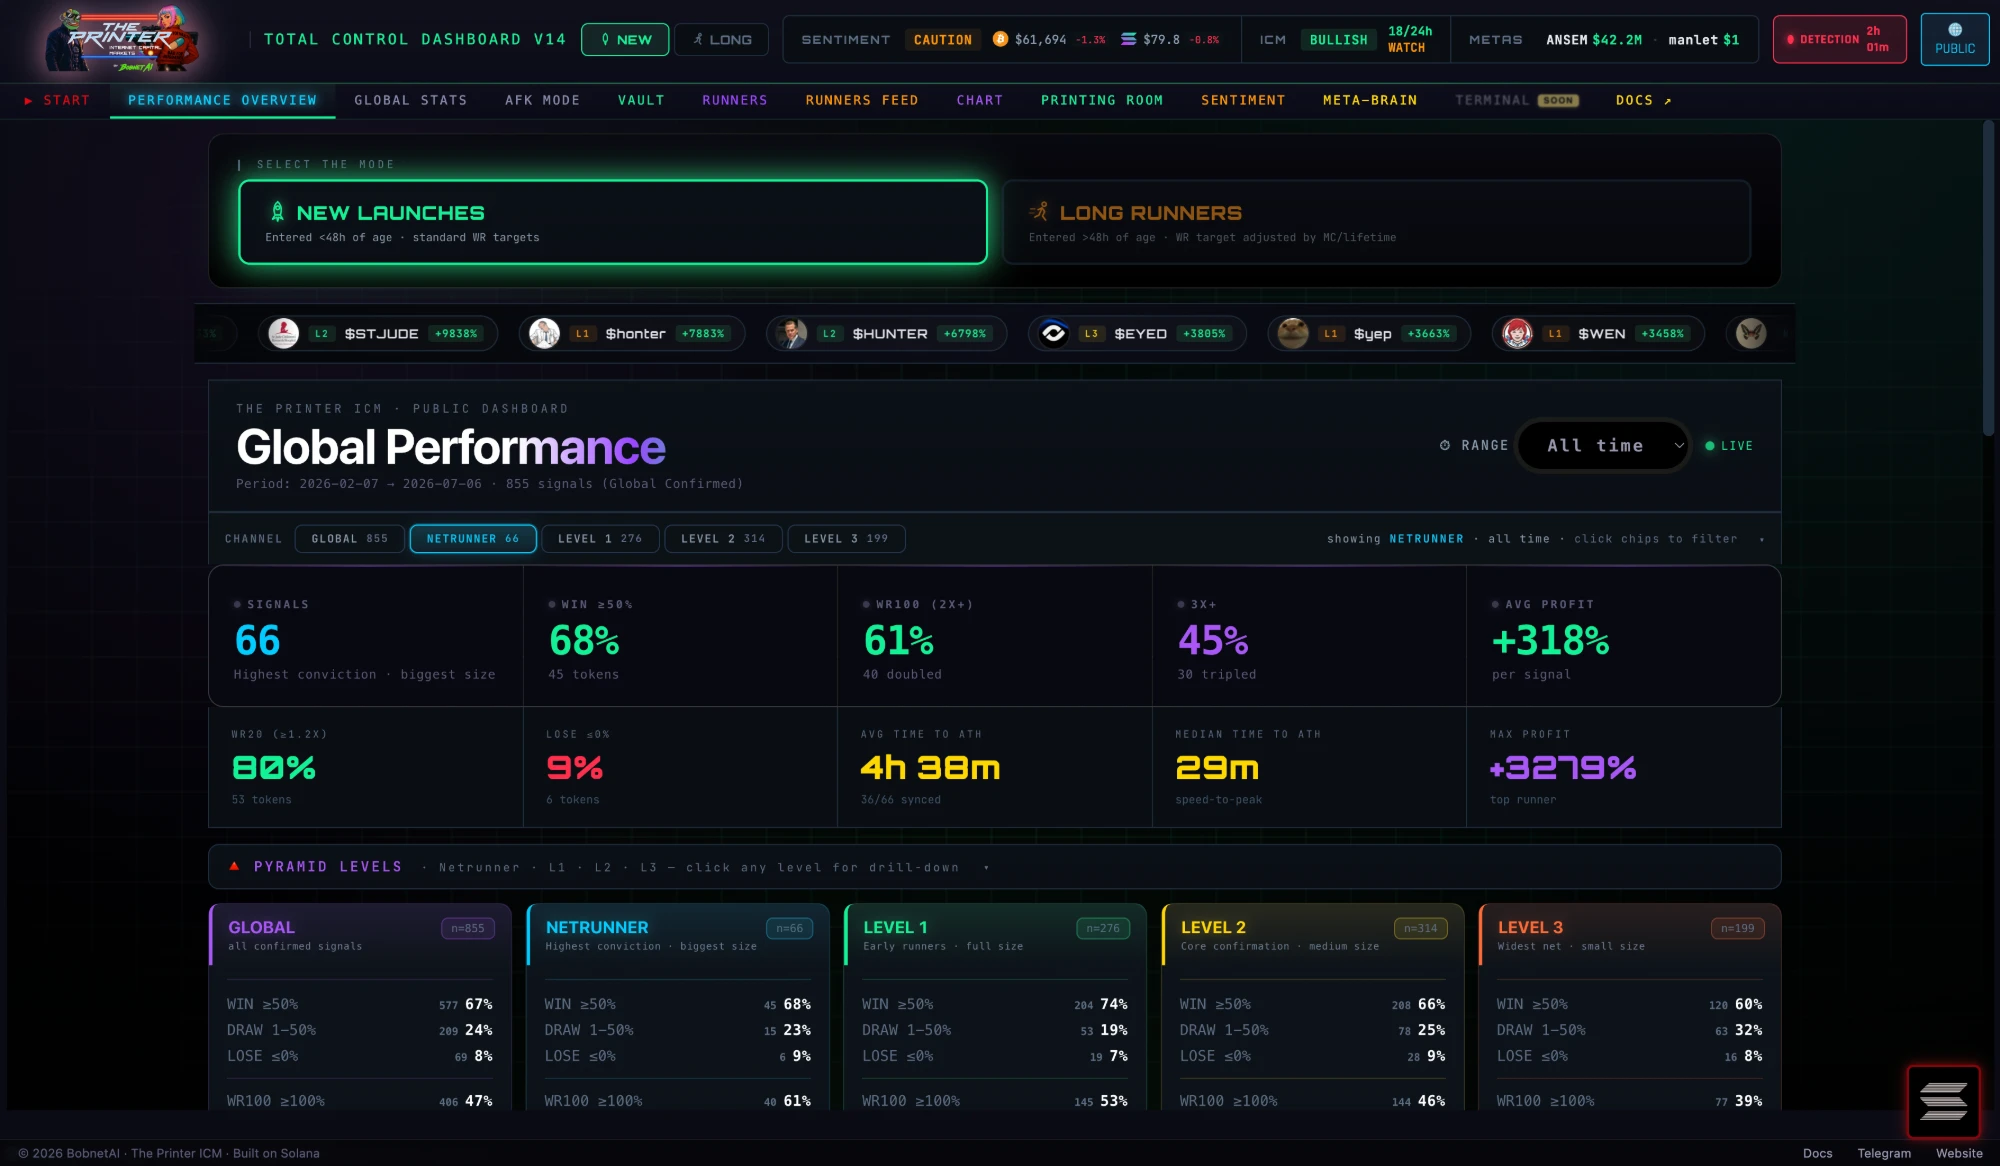Image resolution: width=2000 pixels, height=1166 pixels.
Task: Go to the Runners tab
Action: coord(735,101)
